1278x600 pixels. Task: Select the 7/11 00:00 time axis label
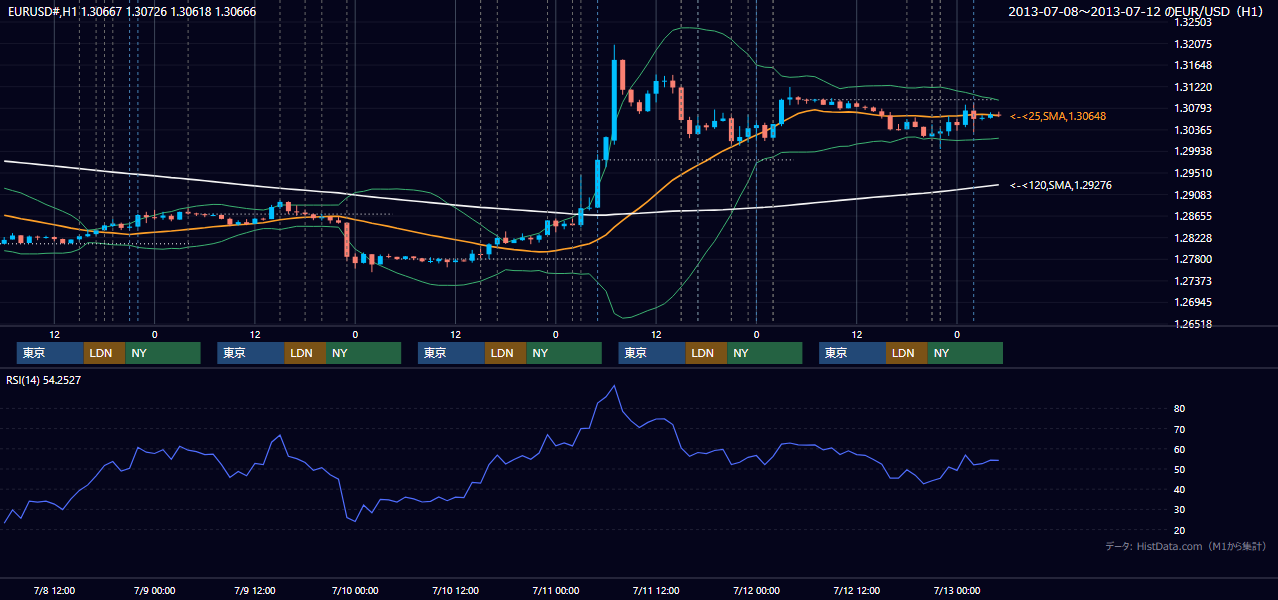click(x=555, y=590)
